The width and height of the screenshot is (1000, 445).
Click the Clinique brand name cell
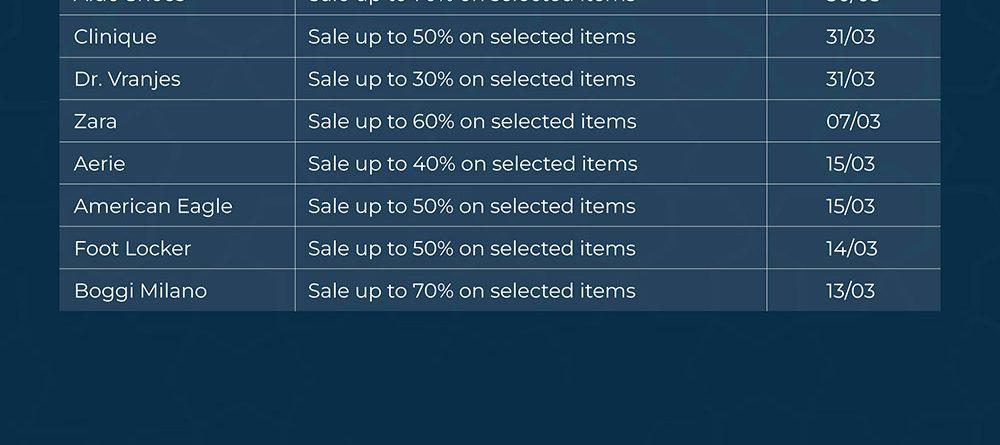pos(115,37)
